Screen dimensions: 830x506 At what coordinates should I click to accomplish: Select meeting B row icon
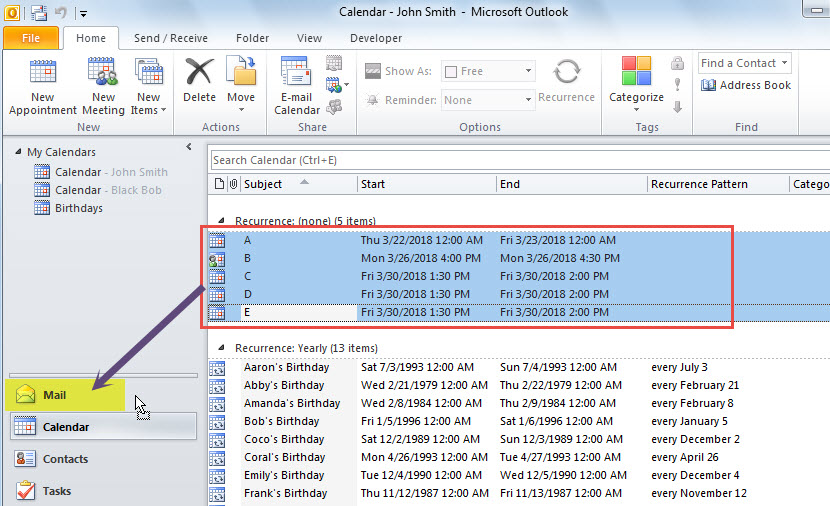click(x=217, y=259)
